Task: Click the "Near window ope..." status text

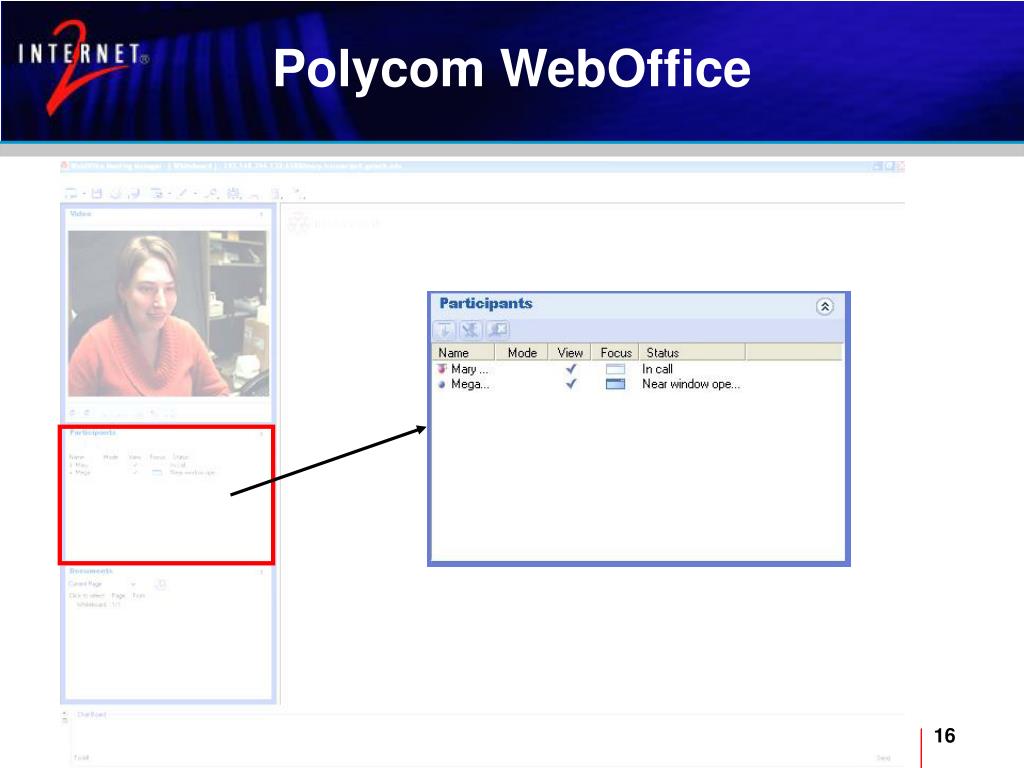Action: point(691,384)
